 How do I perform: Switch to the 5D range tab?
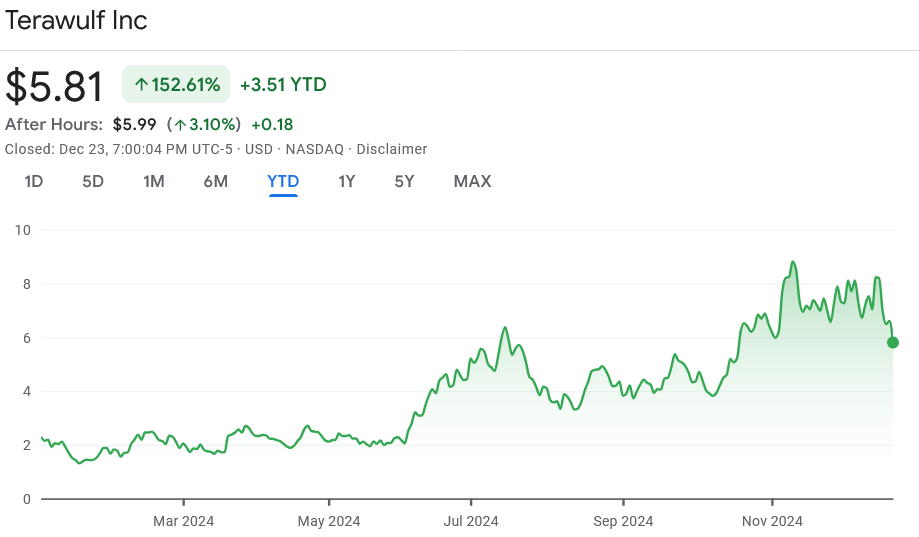pyautogui.click(x=93, y=182)
